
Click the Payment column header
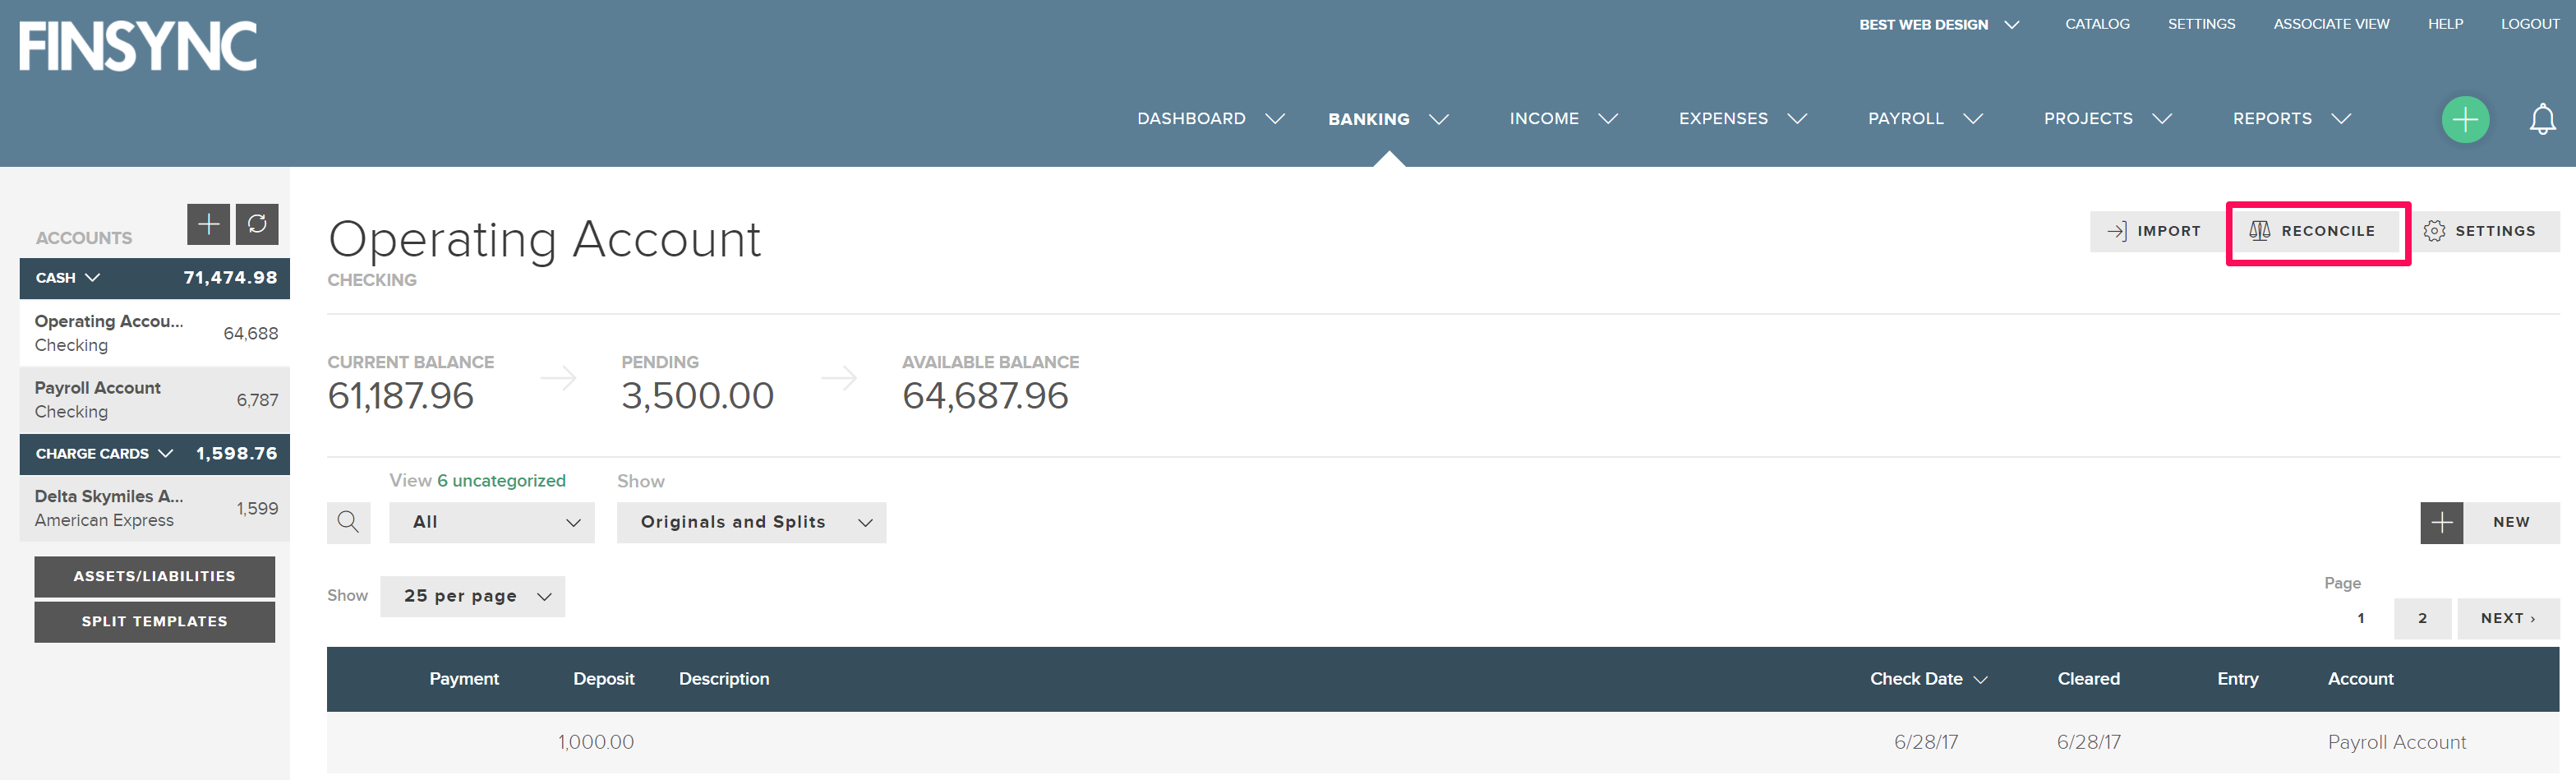pos(464,679)
